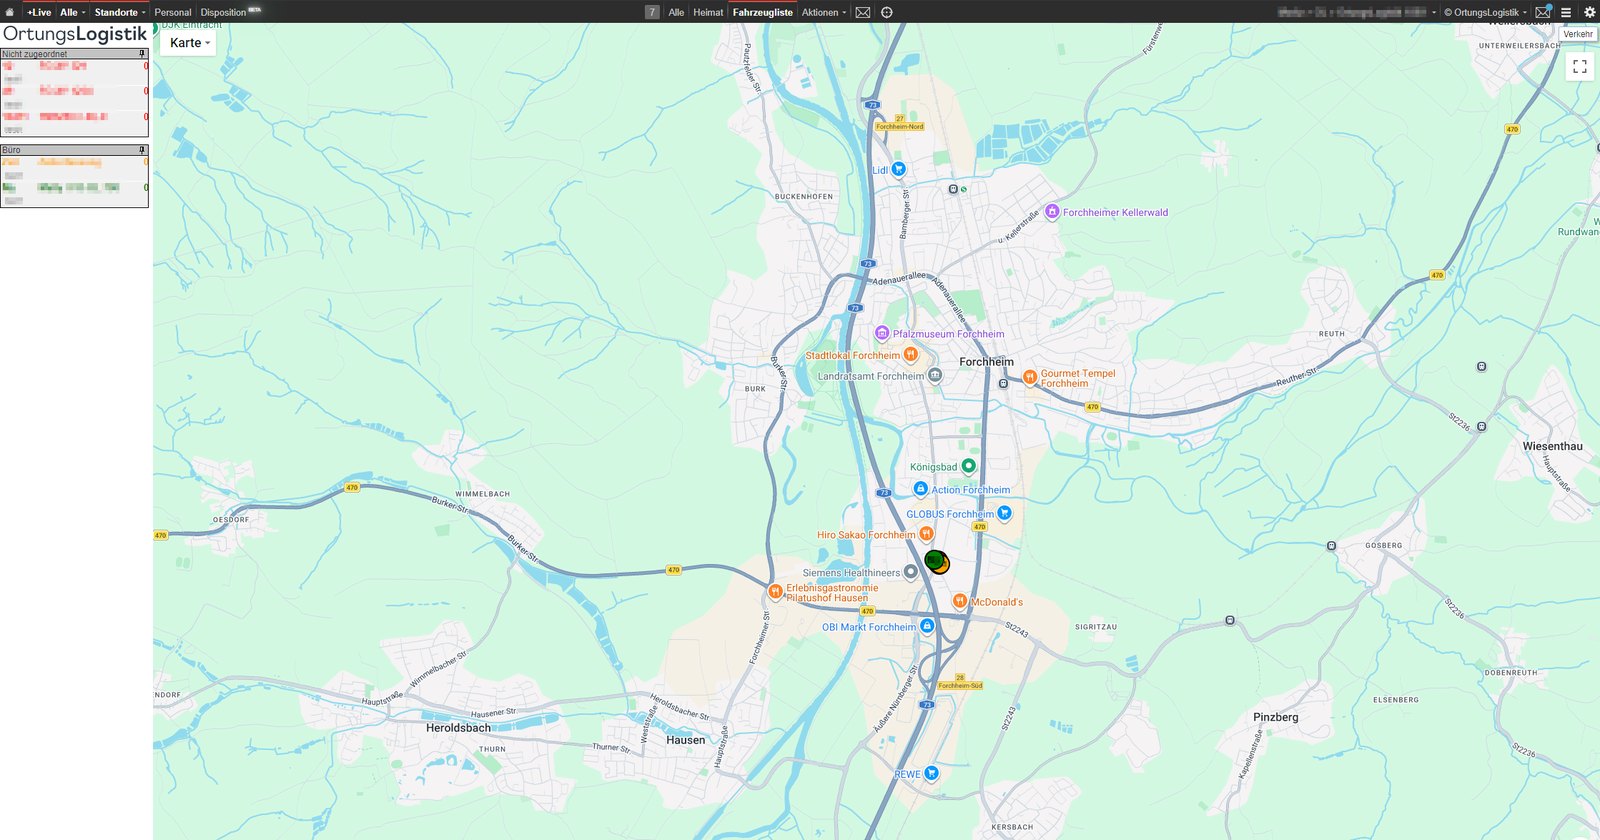
Task: Open the home icon in top bar
Action: (10, 12)
